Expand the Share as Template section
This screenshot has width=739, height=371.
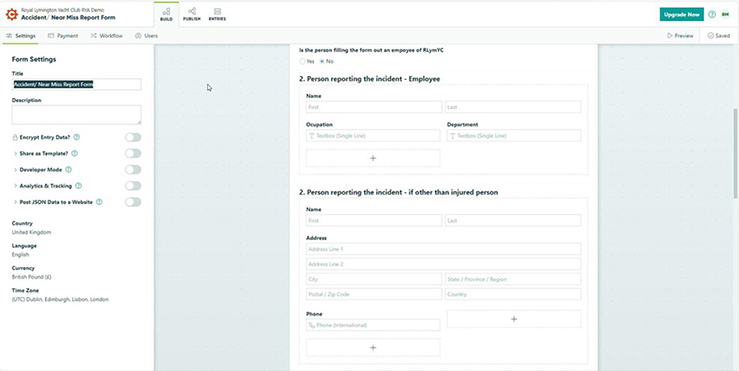[15, 154]
